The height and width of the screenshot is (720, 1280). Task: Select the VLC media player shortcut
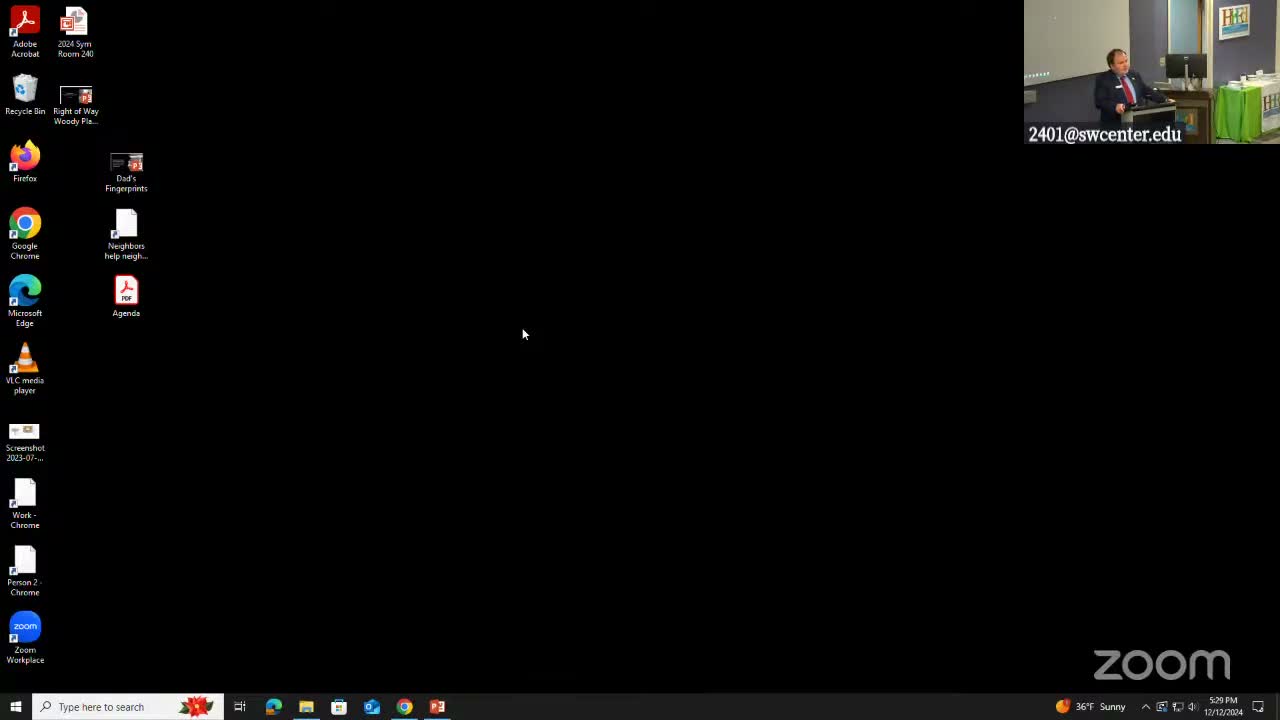[x=25, y=369]
